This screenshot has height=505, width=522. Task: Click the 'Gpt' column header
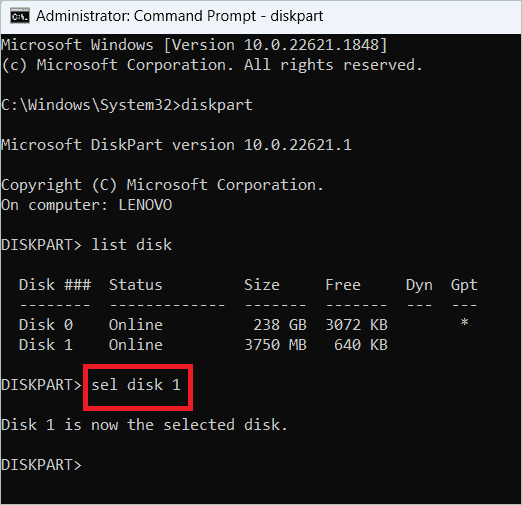pos(464,286)
